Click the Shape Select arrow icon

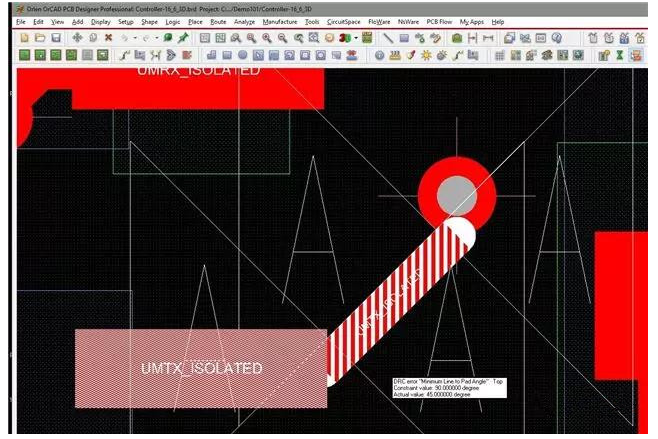click(x=258, y=55)
